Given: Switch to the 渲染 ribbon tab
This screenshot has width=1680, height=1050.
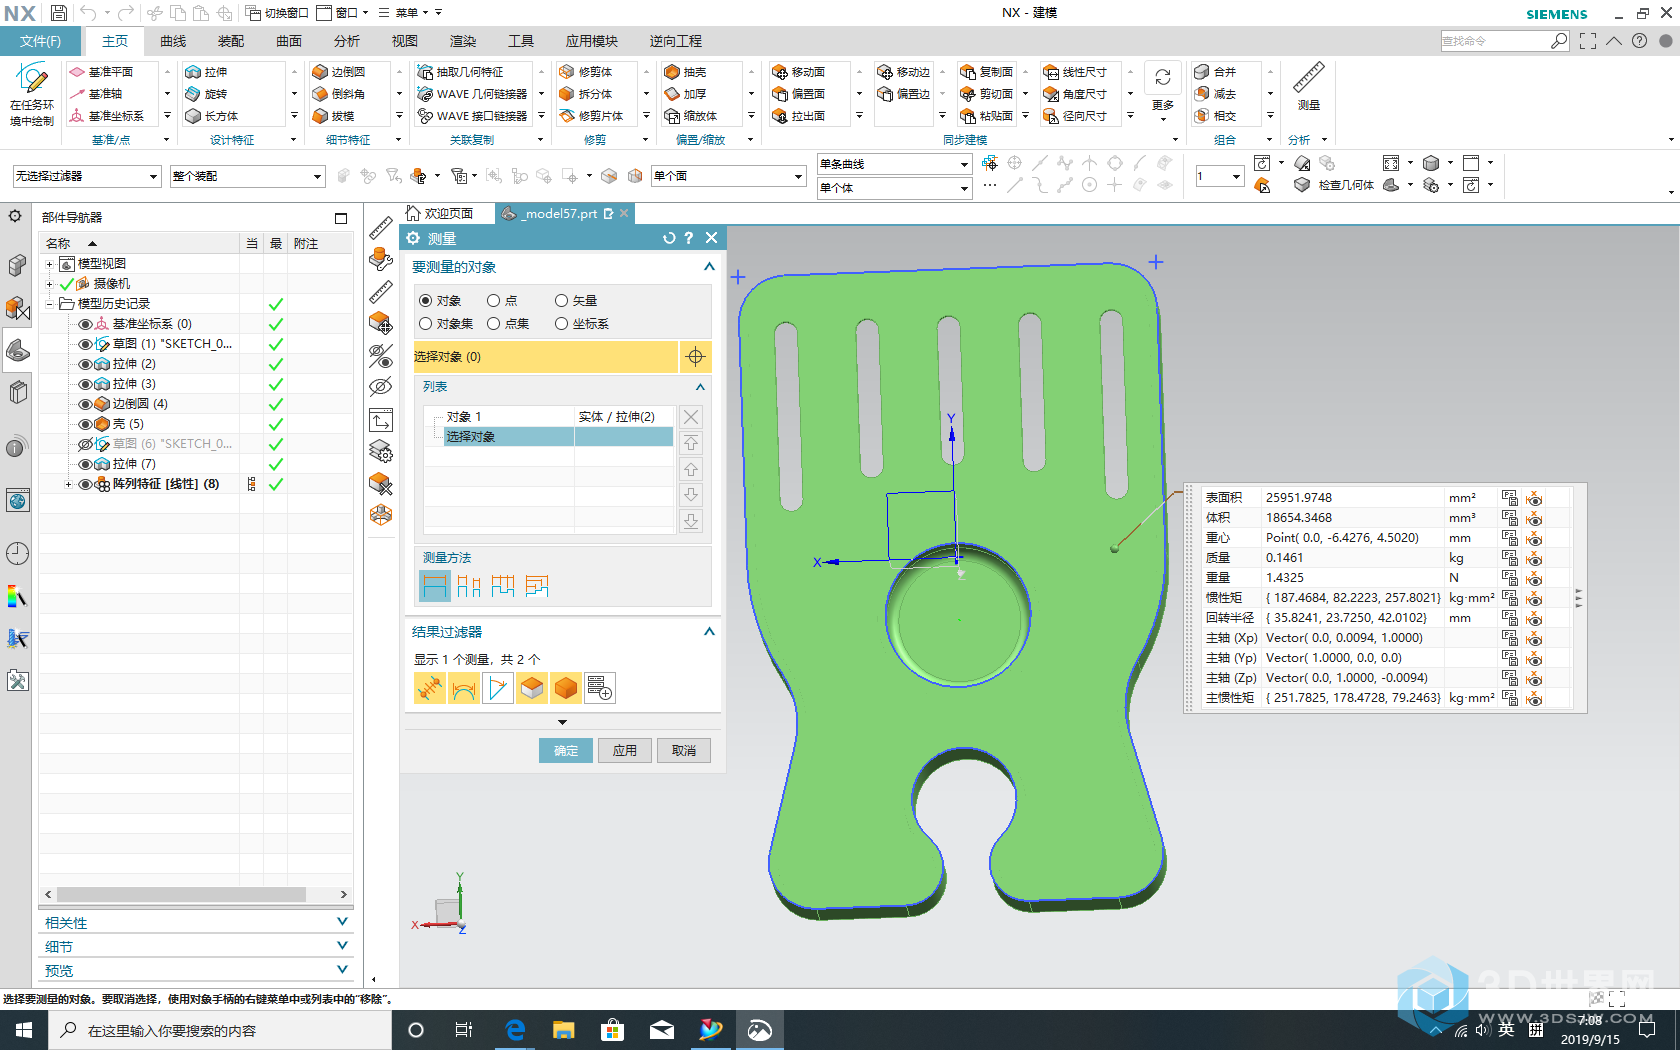Looking at the screenshot, I should tap(463, 41).
